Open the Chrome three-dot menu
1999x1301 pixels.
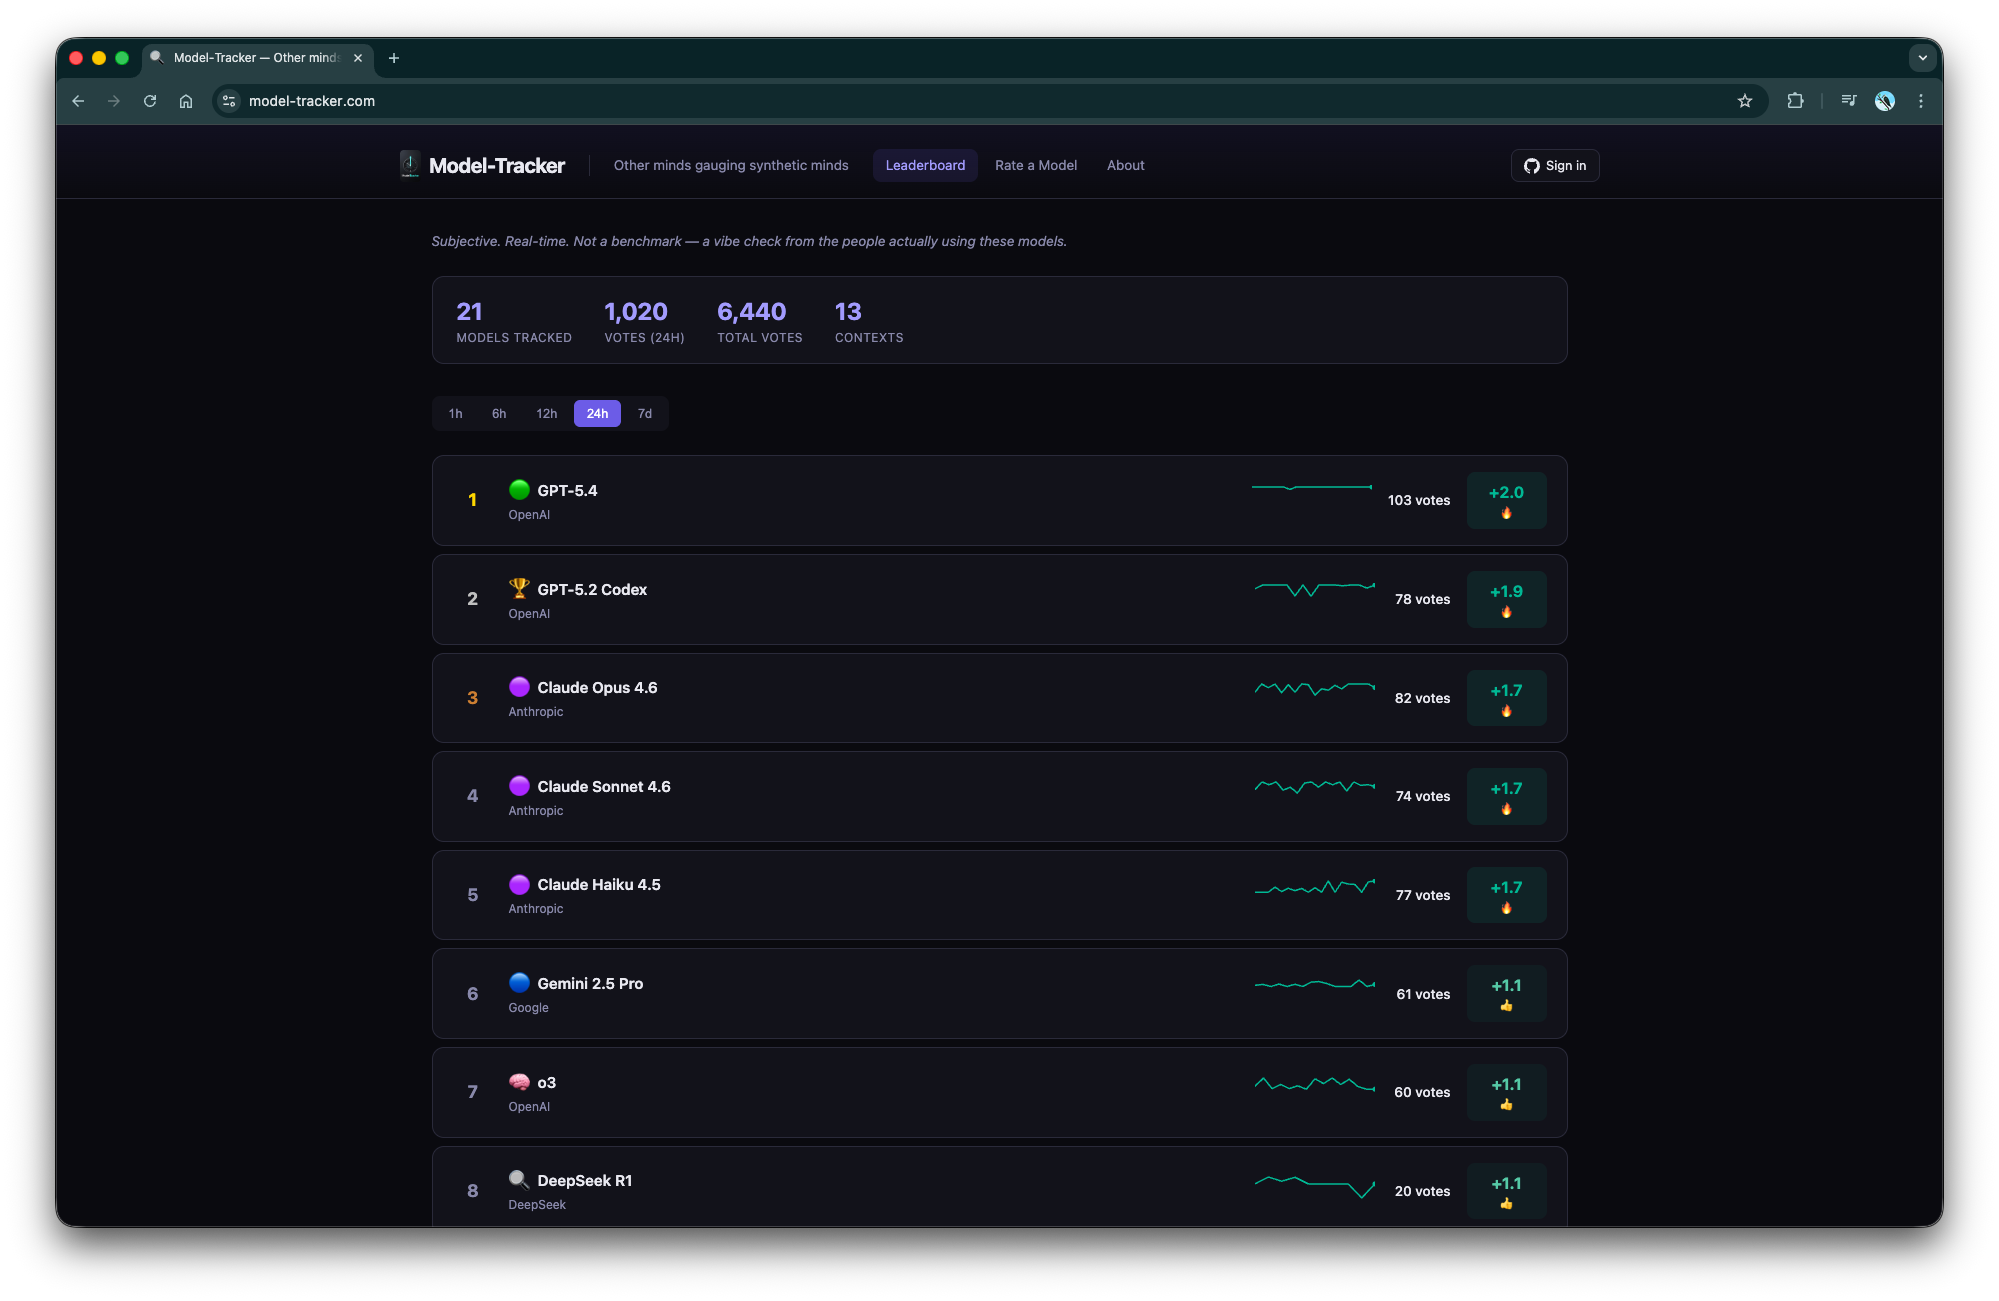click(x=1921, y=101)
